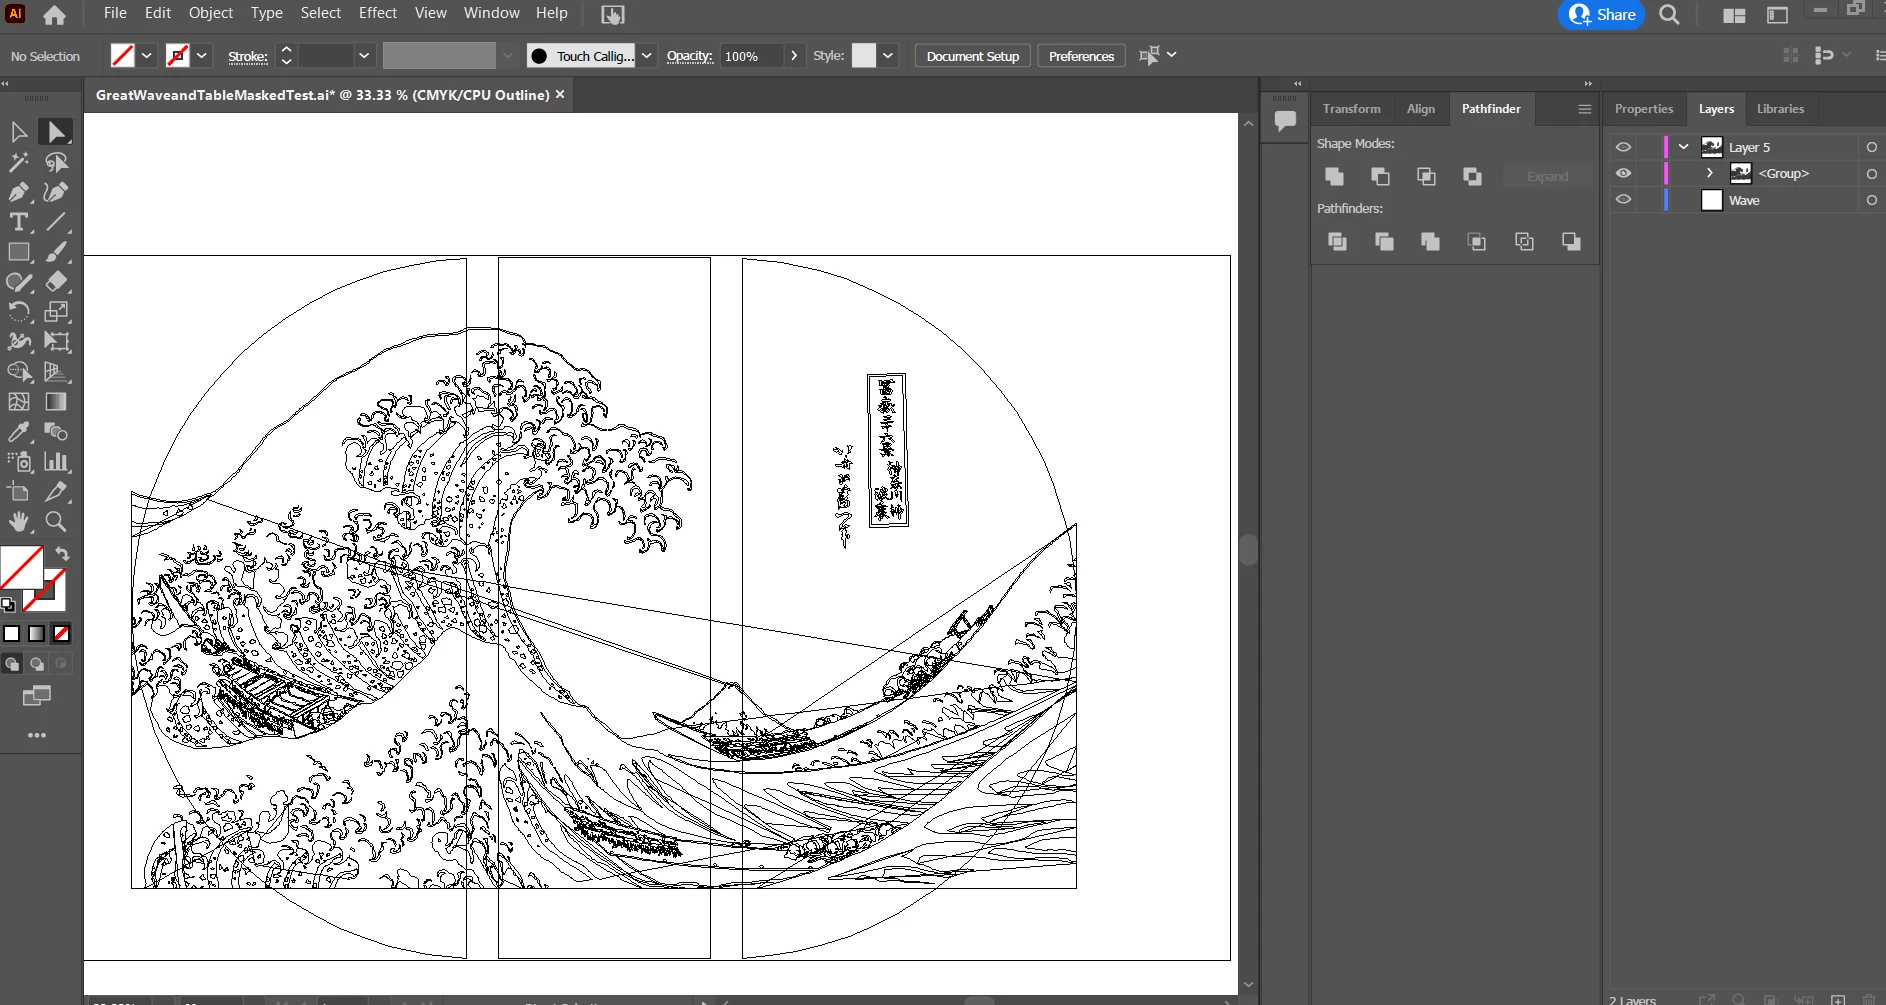This screenshot has width=1886, height=1005.
Task: Select the Line Segment tool
Action: coord(56,222)
